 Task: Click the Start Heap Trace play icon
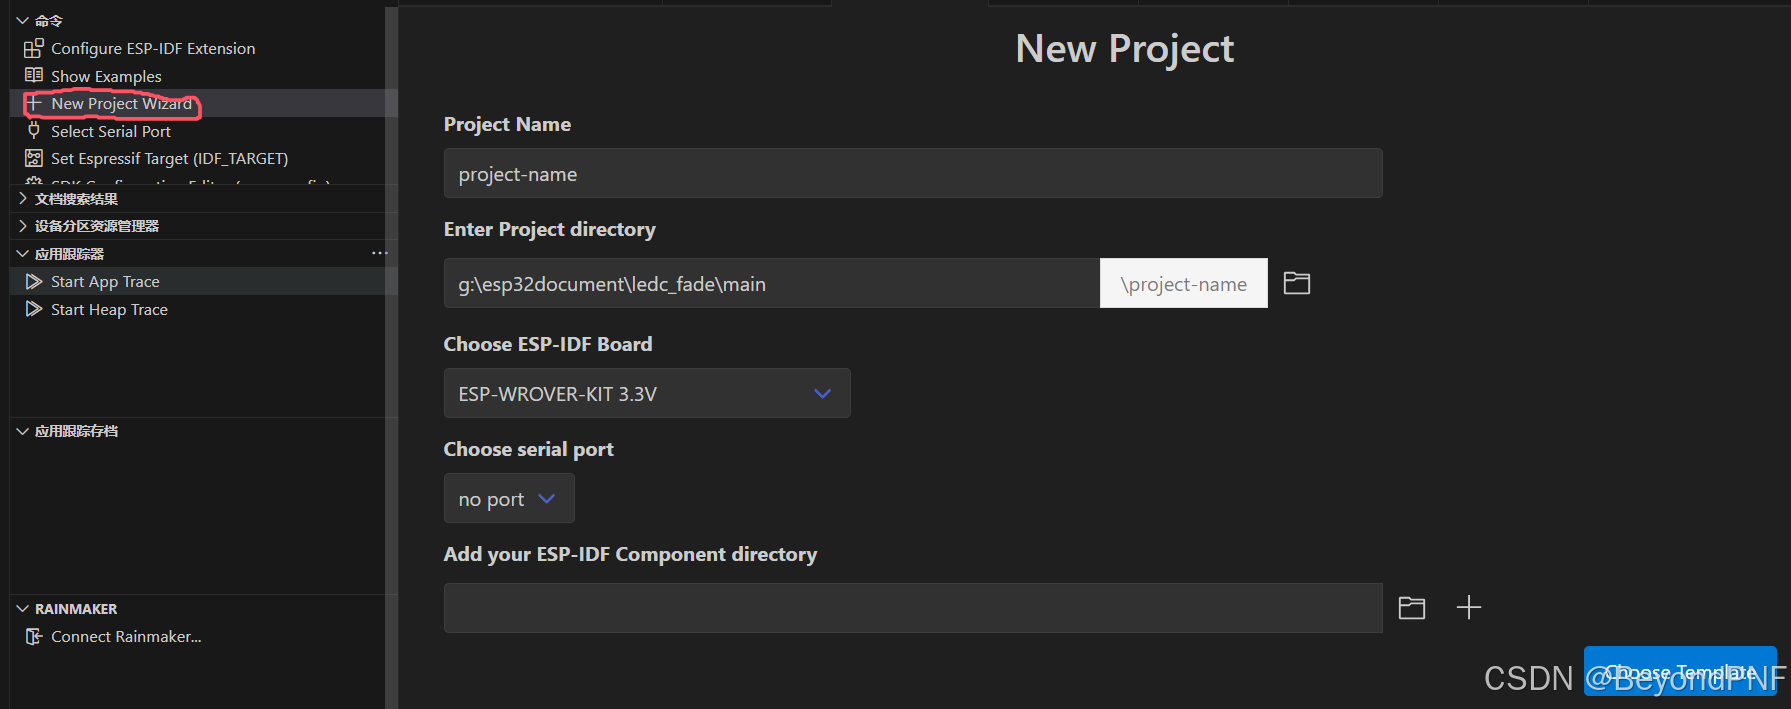click(34, 310)
